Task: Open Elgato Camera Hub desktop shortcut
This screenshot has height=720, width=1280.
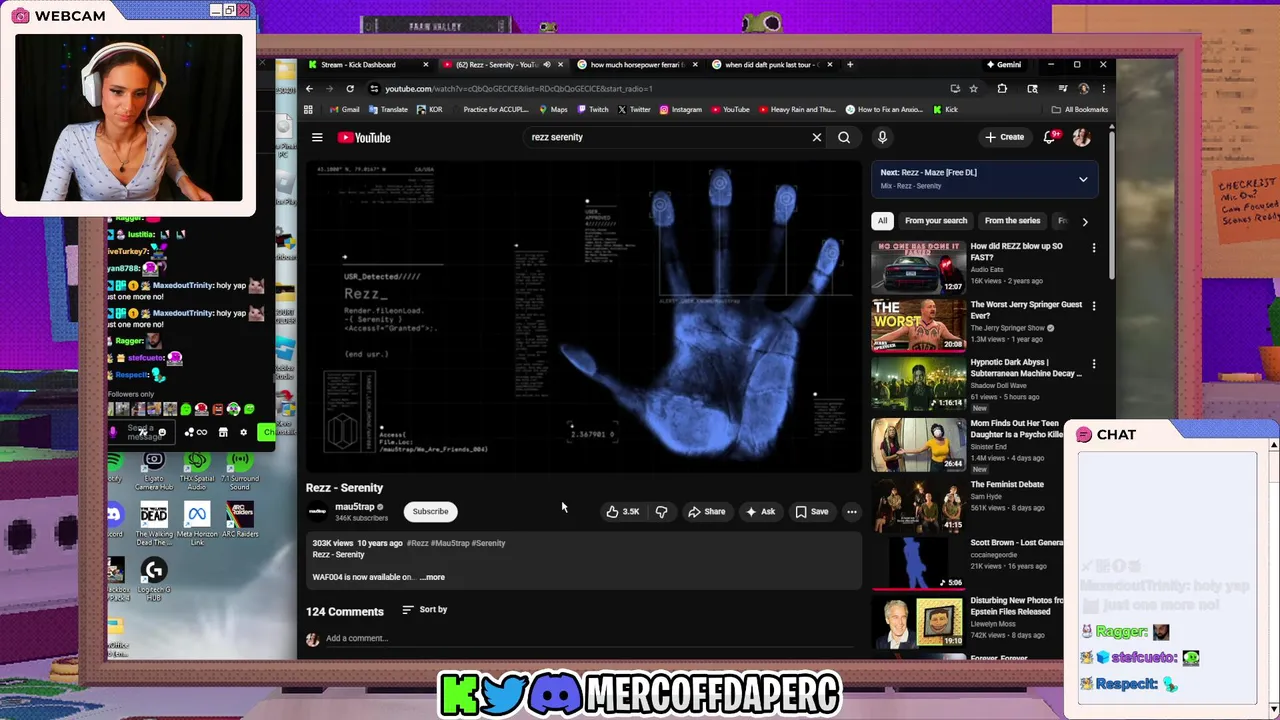Action: coord(154,470)
